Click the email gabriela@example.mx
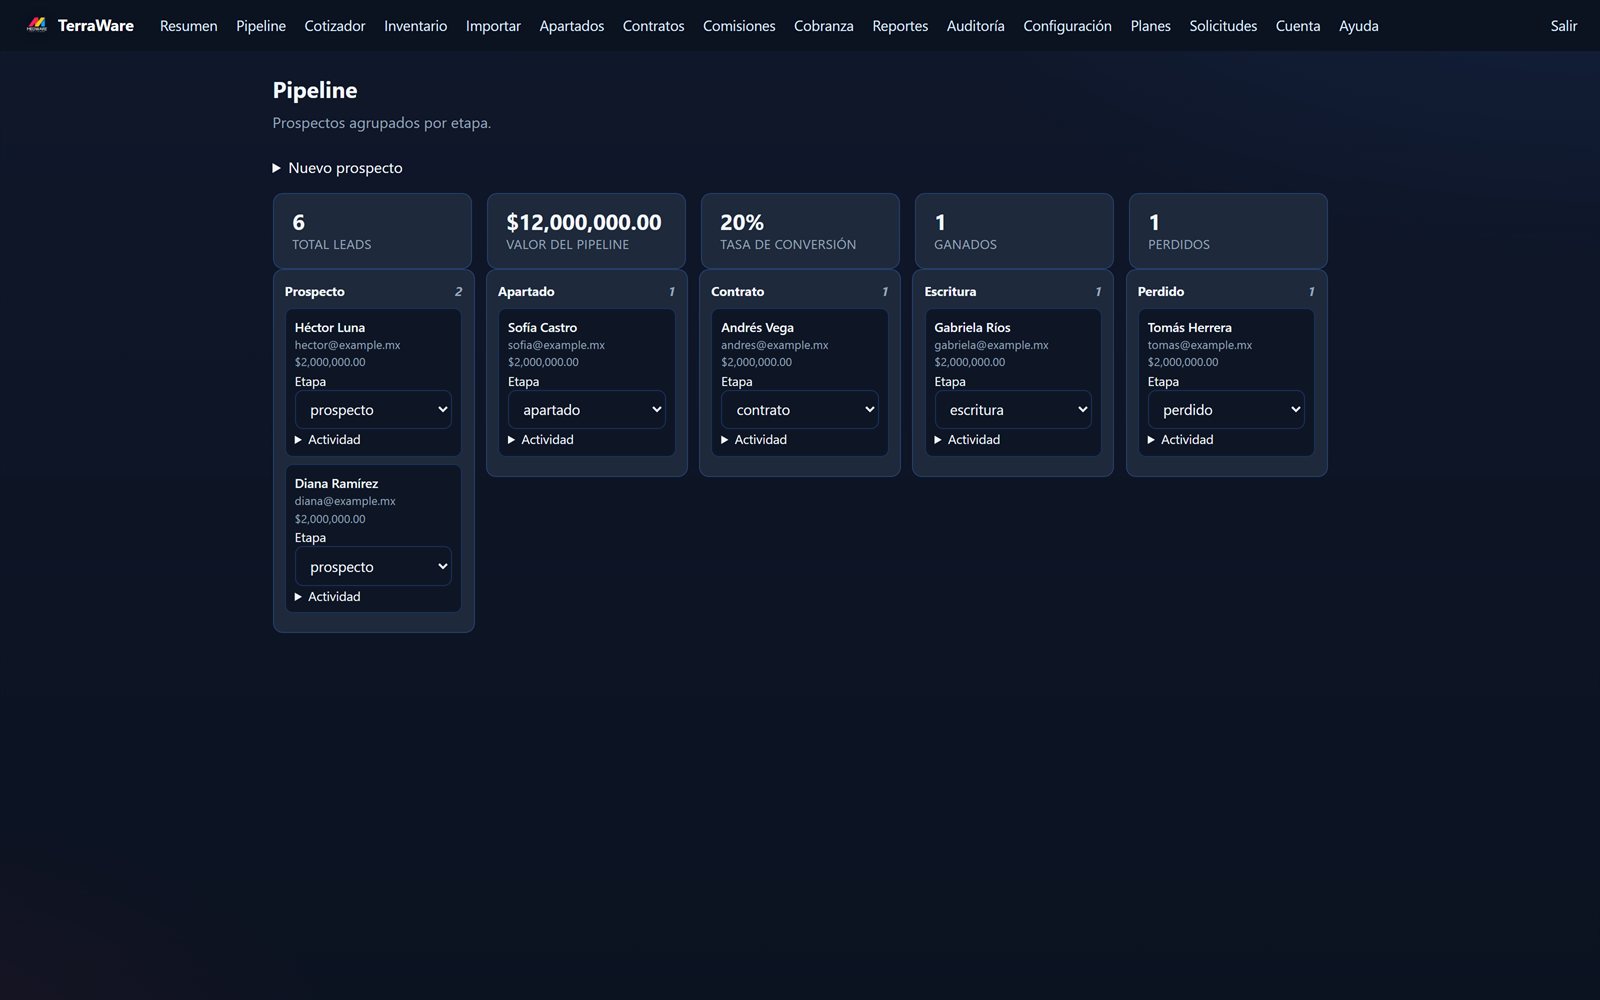 click(991, 345)
